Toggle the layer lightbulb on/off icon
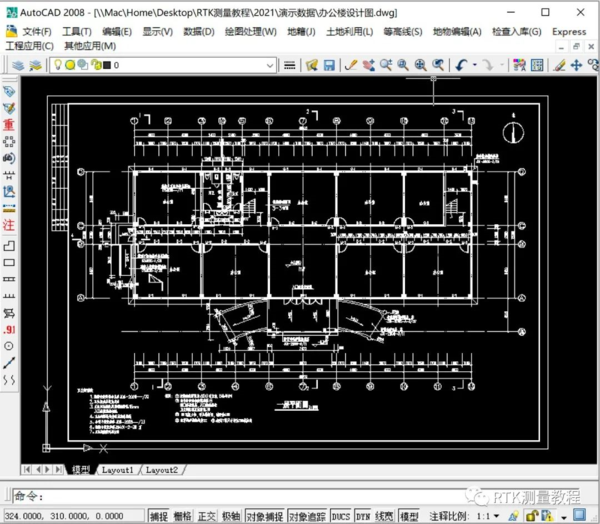600x524 pixels. [x=58, y=65]
